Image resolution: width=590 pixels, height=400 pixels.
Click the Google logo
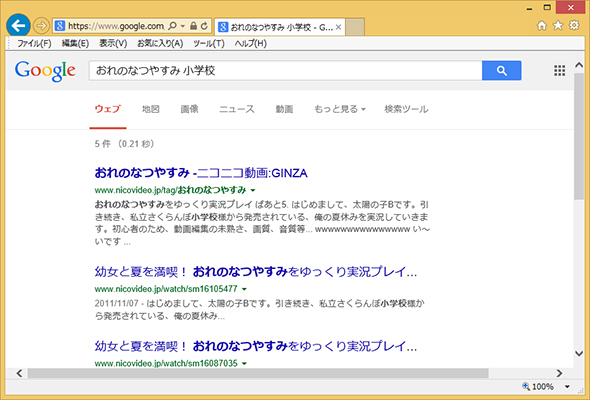click(45, 71)
